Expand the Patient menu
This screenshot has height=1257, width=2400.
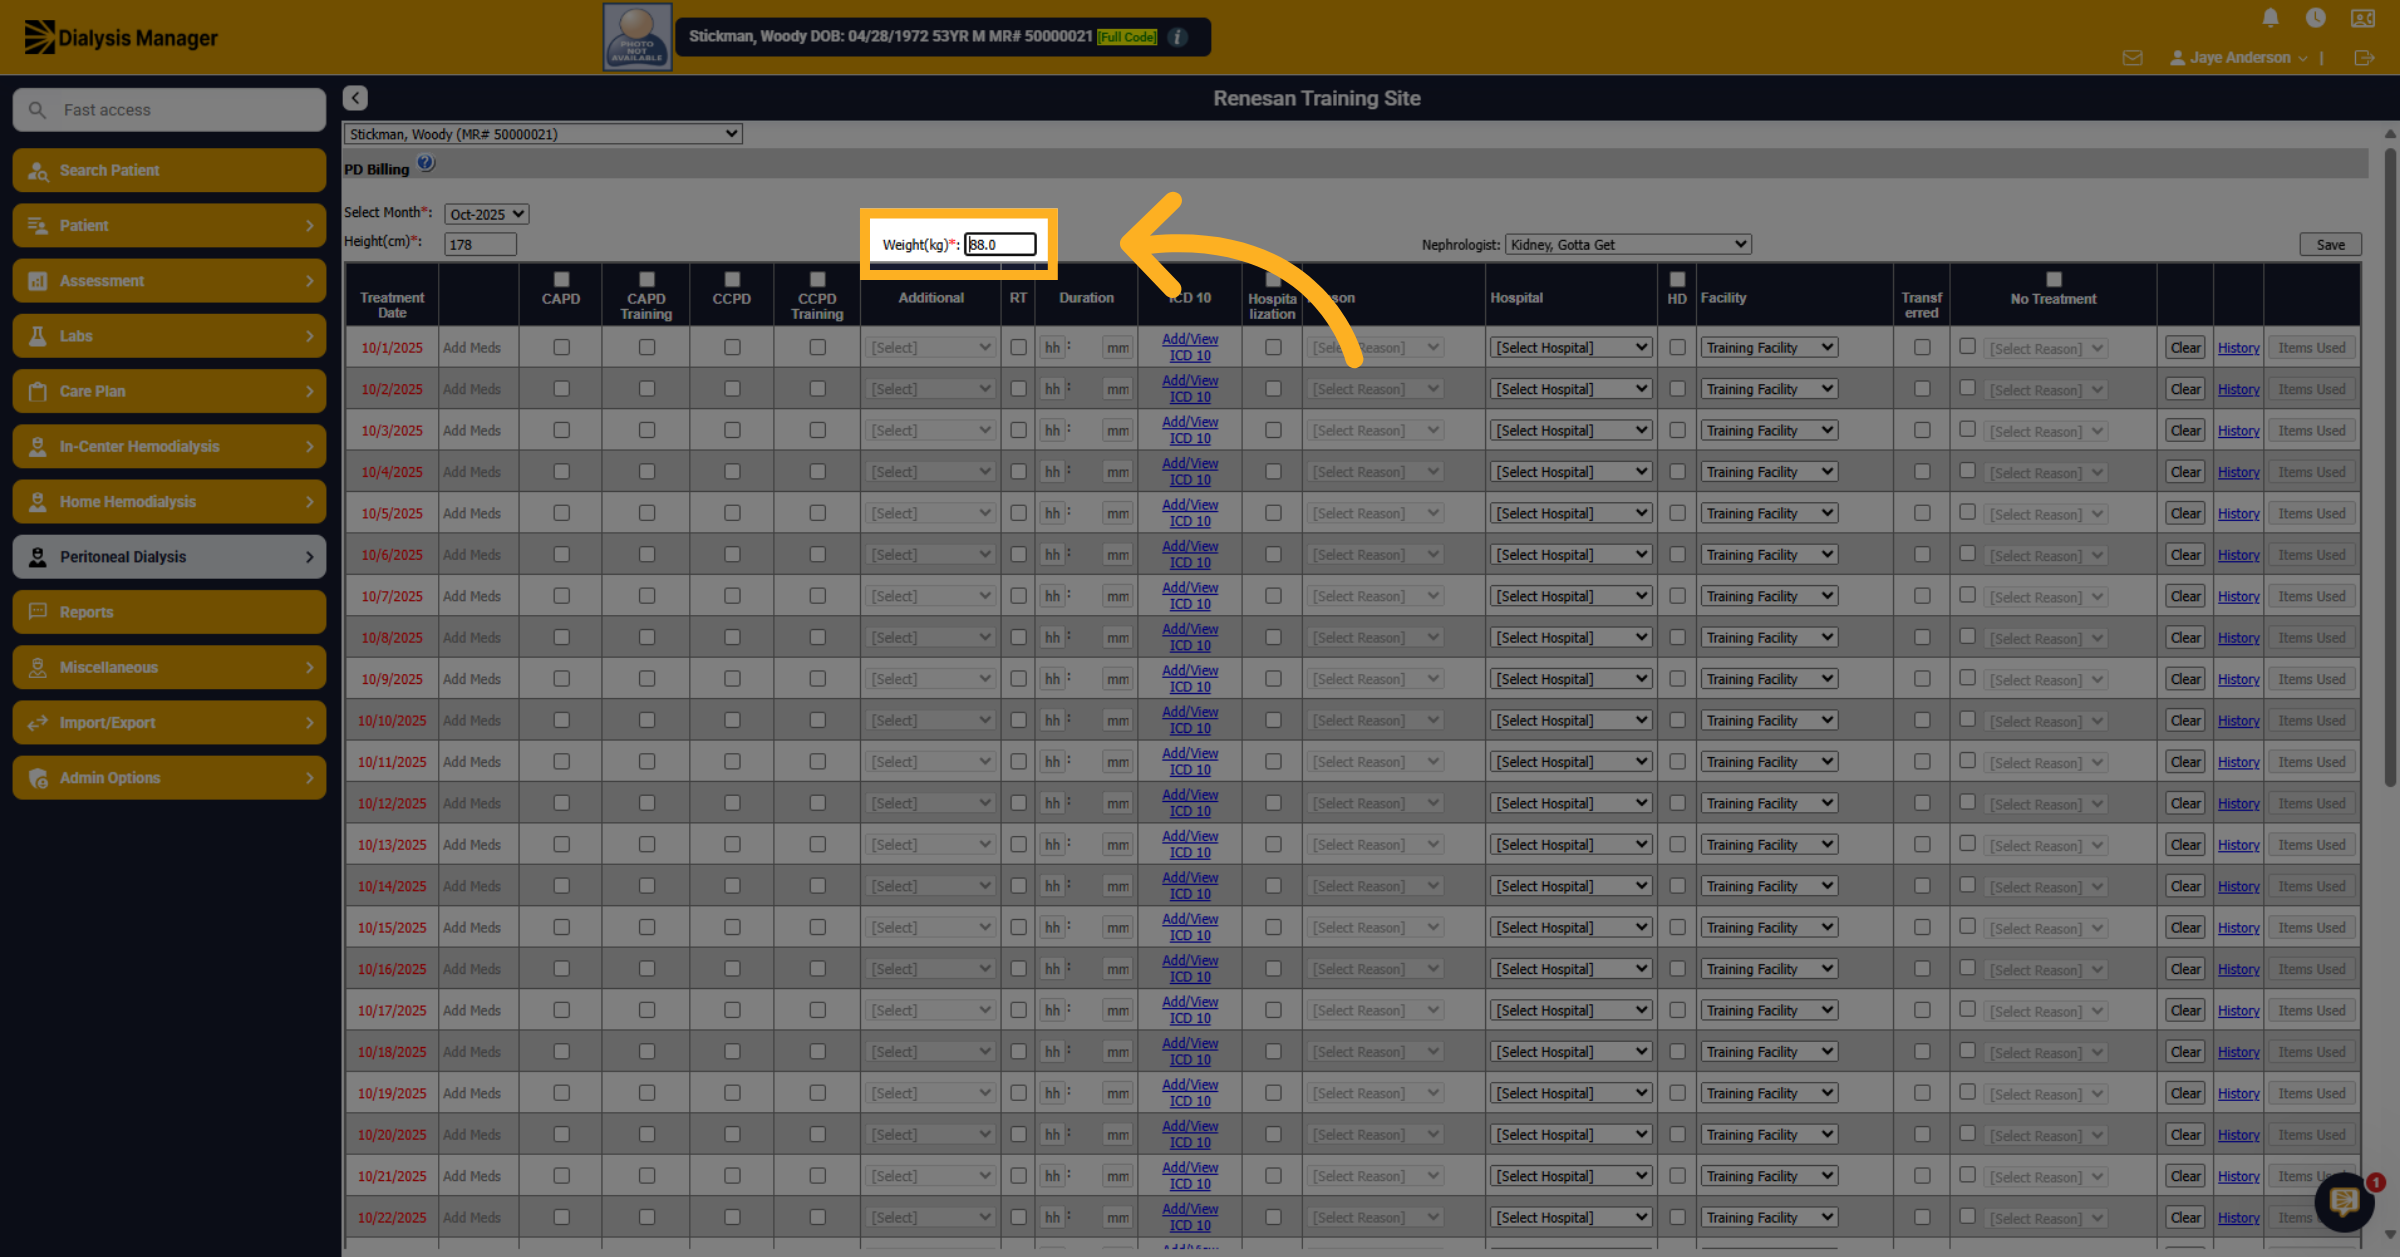pos(169,225)
